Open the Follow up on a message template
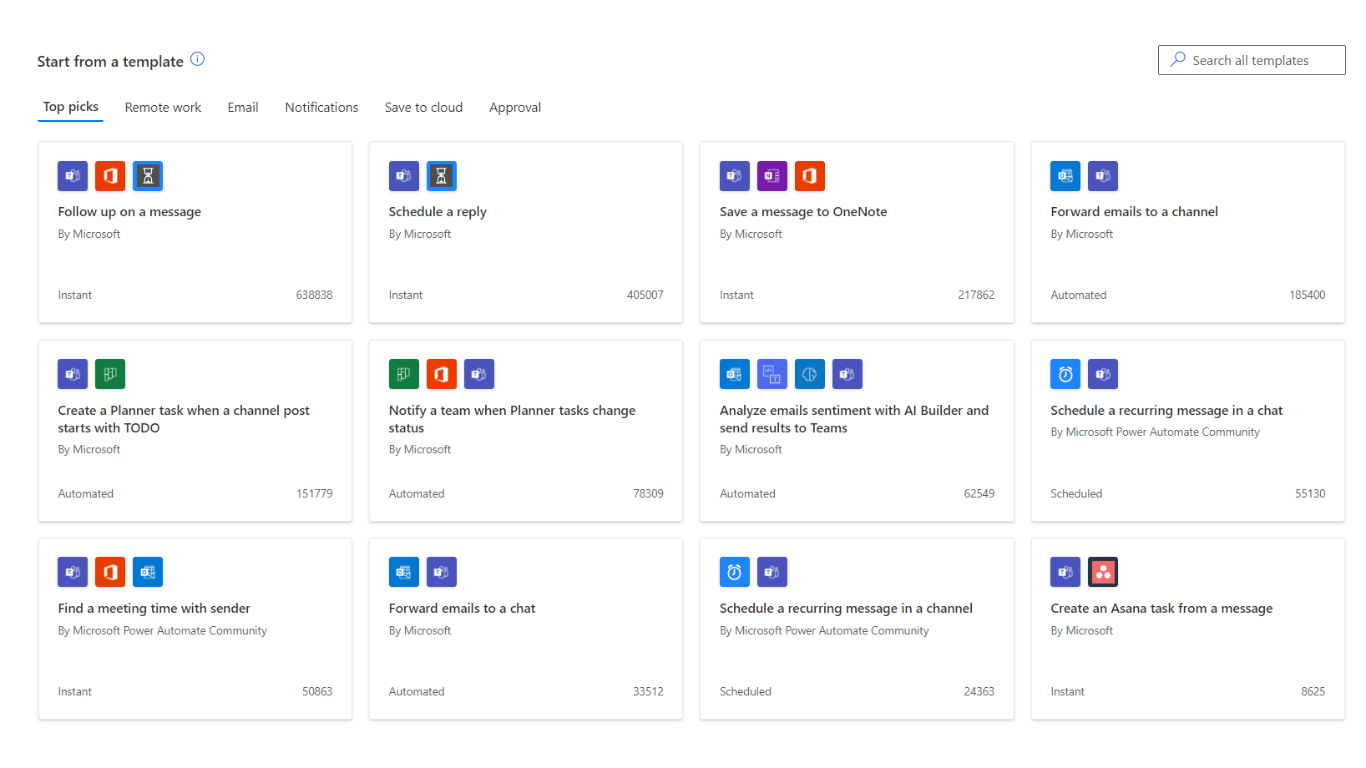Viewport: 1366px width, 768px height. (195, 232)
